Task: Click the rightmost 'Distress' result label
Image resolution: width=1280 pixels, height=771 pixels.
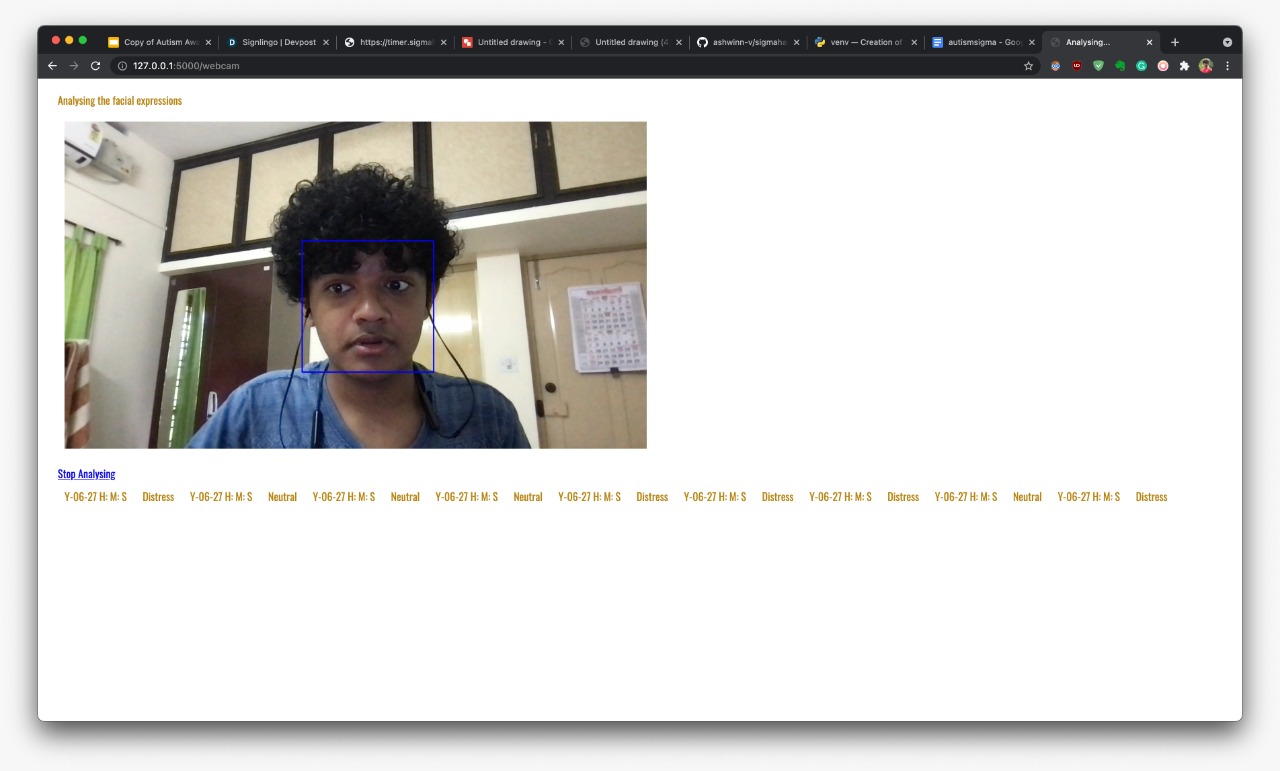Action: point(1151,497)
